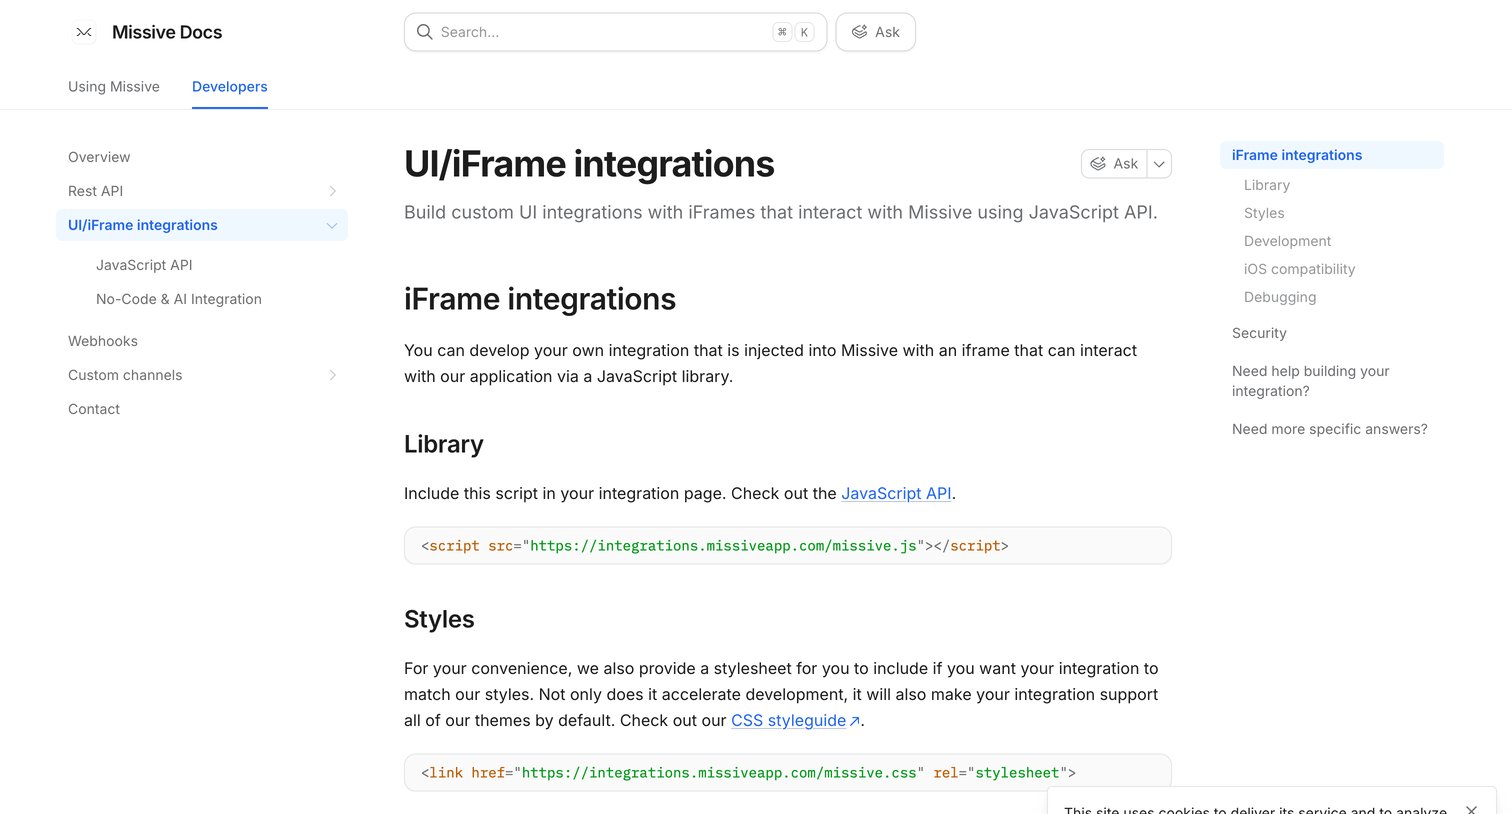Open dropdown arrow beside page Ask button
The image size is (1512, 814).
tap(1159, 164)
